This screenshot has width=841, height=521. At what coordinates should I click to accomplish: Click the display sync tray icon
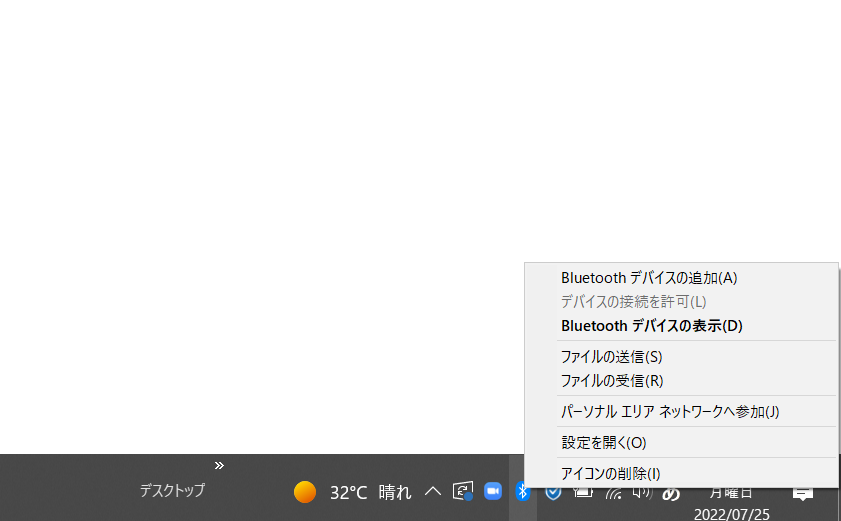463,491
